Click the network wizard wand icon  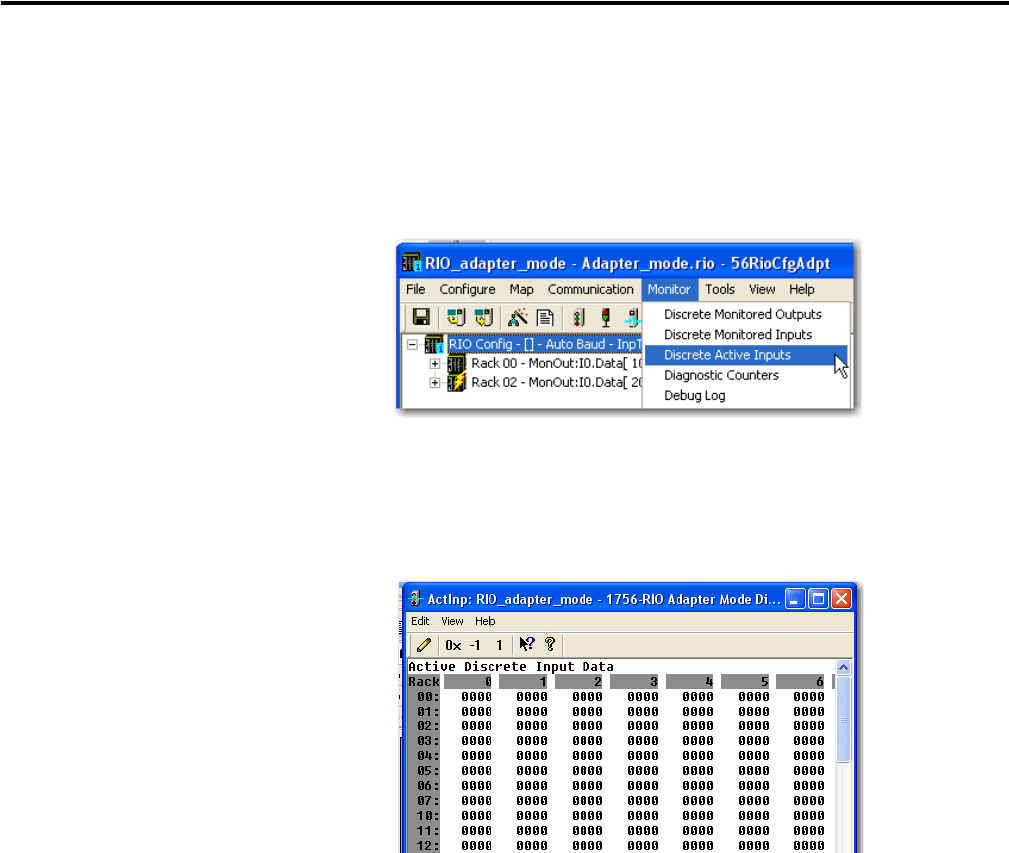coord(517,317)
